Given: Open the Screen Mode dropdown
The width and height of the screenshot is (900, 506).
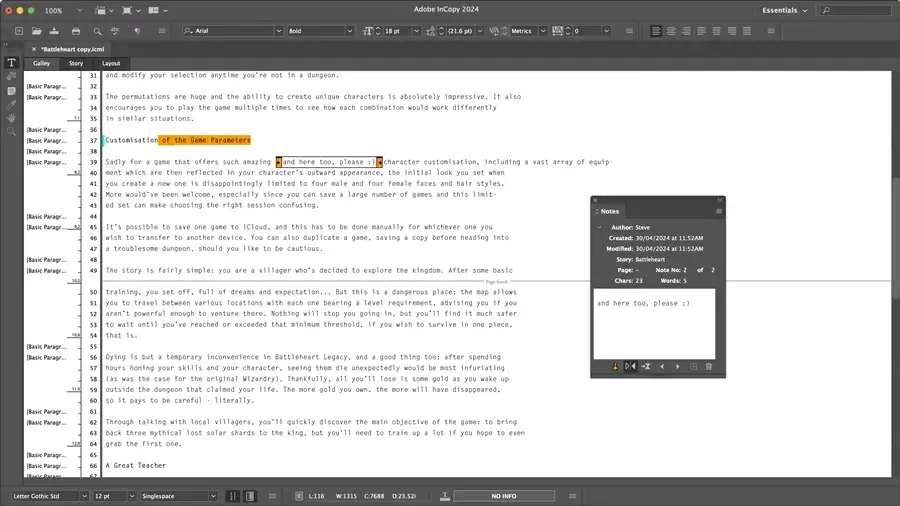Looking at the screenshot, I should pos(131,10).
